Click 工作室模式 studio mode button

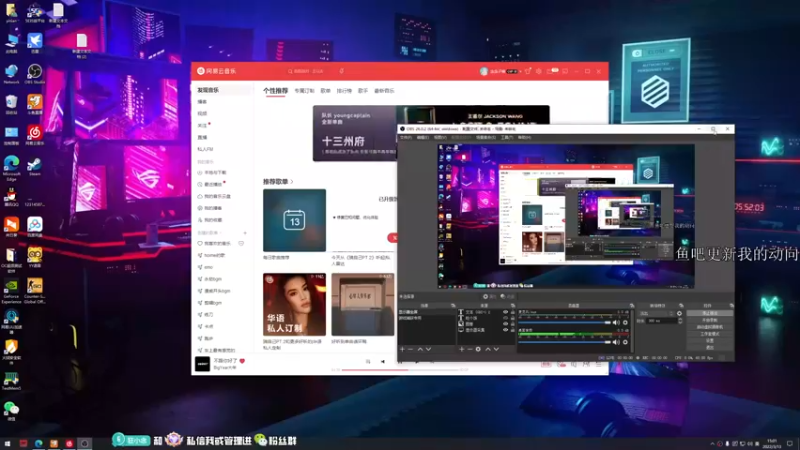[x=709, y=334]
